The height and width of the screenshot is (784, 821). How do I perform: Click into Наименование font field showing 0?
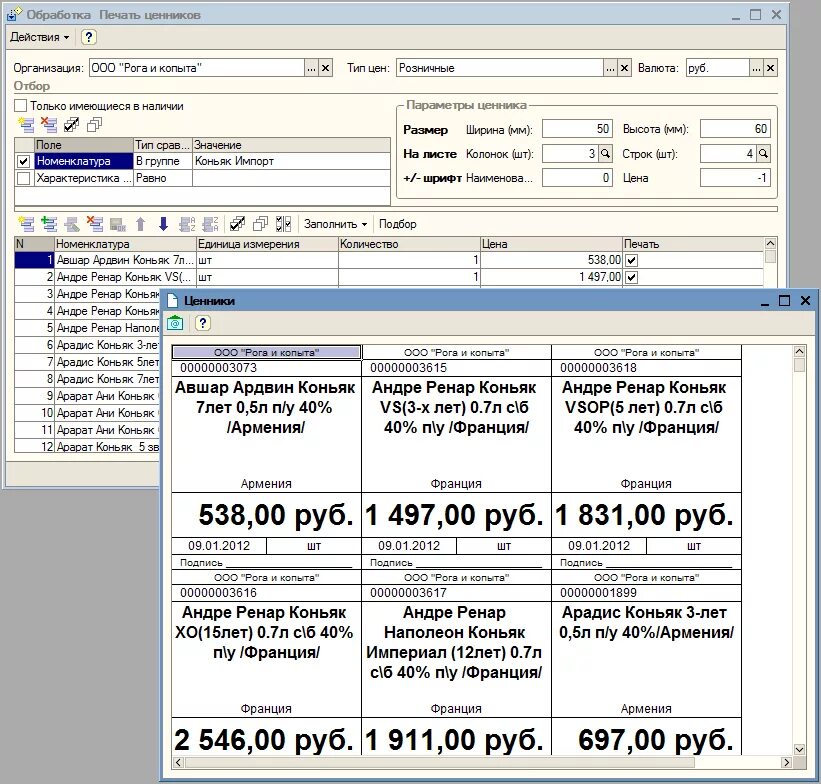(x=577, y=178)
